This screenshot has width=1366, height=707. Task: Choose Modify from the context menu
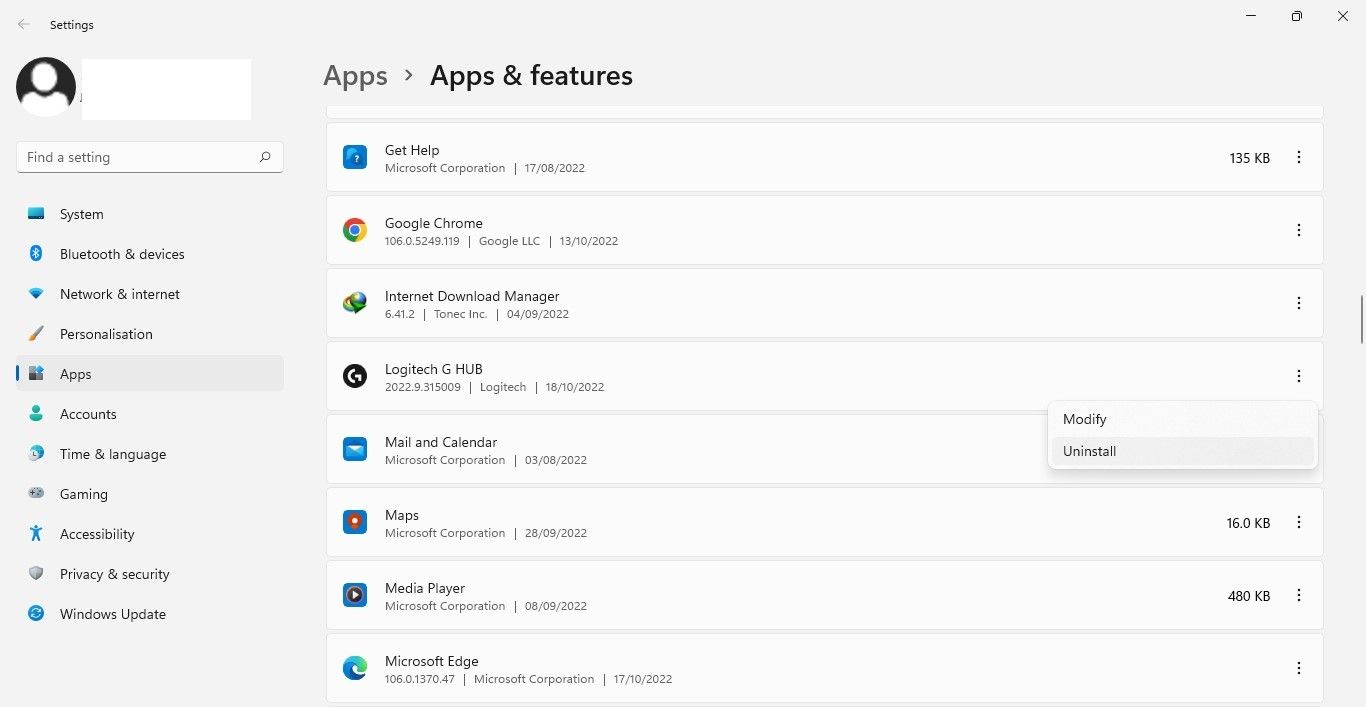coord(1183,419)
